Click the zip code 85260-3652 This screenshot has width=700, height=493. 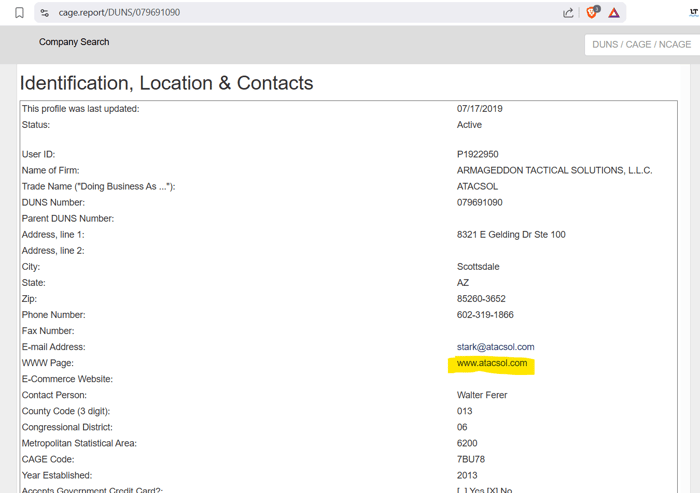click(x=483, y=299)
